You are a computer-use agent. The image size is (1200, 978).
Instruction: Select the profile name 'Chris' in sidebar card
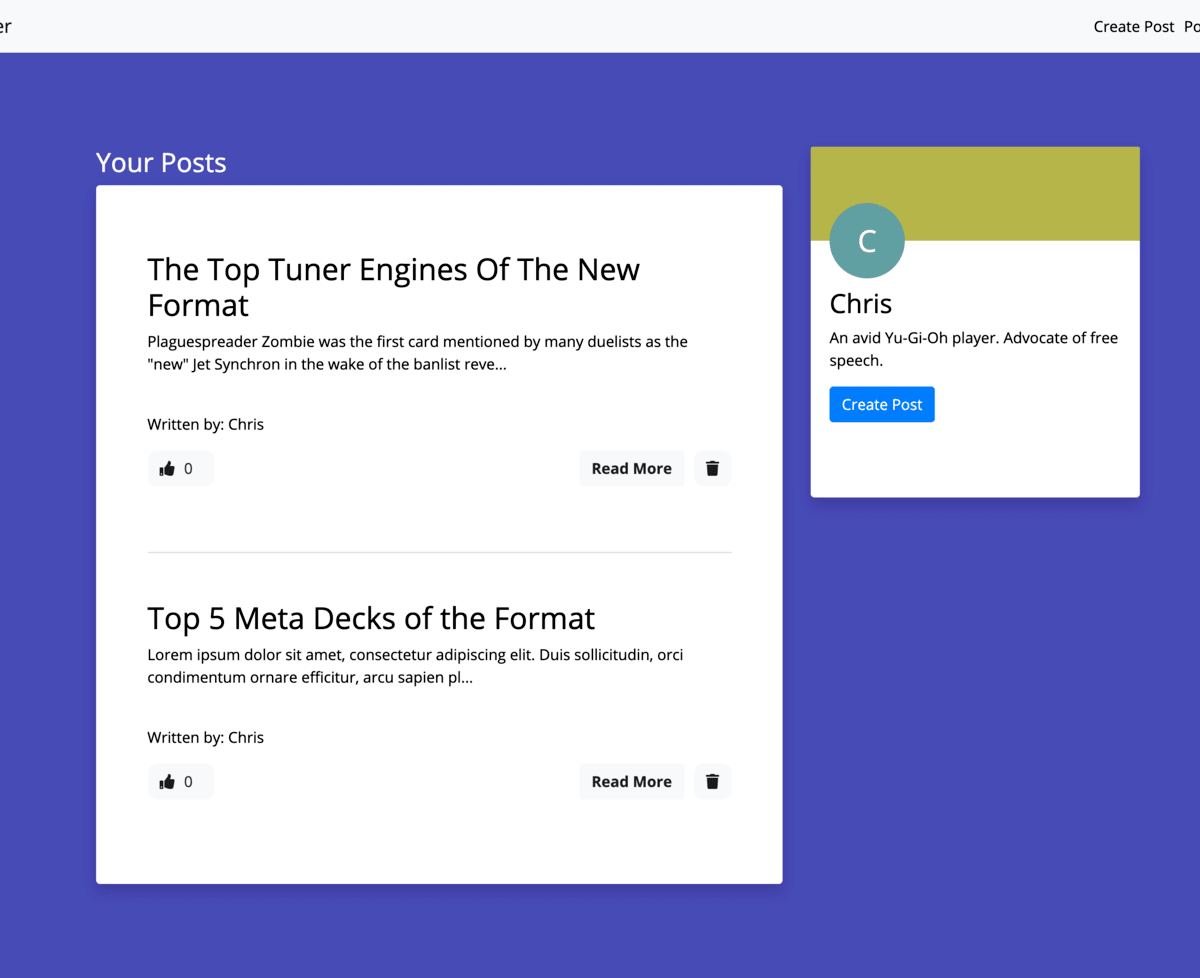click(861, 304)
